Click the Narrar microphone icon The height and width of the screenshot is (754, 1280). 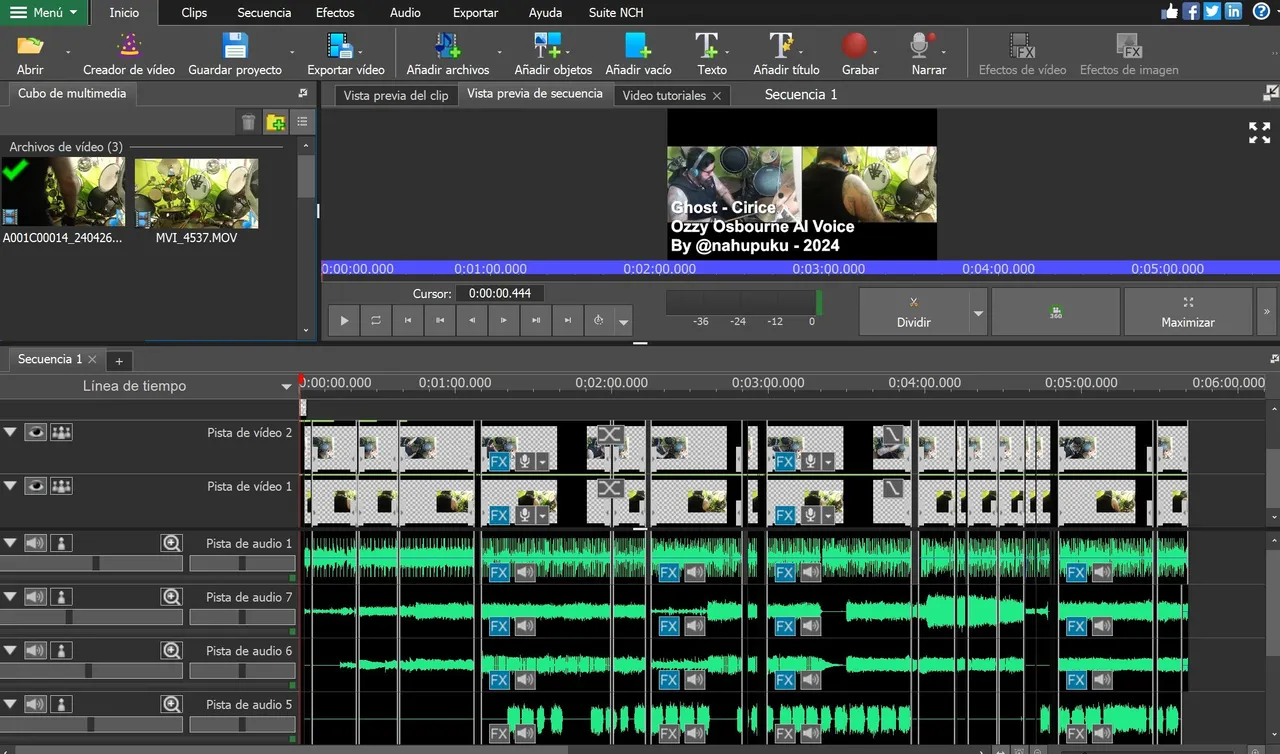[923, 45]
